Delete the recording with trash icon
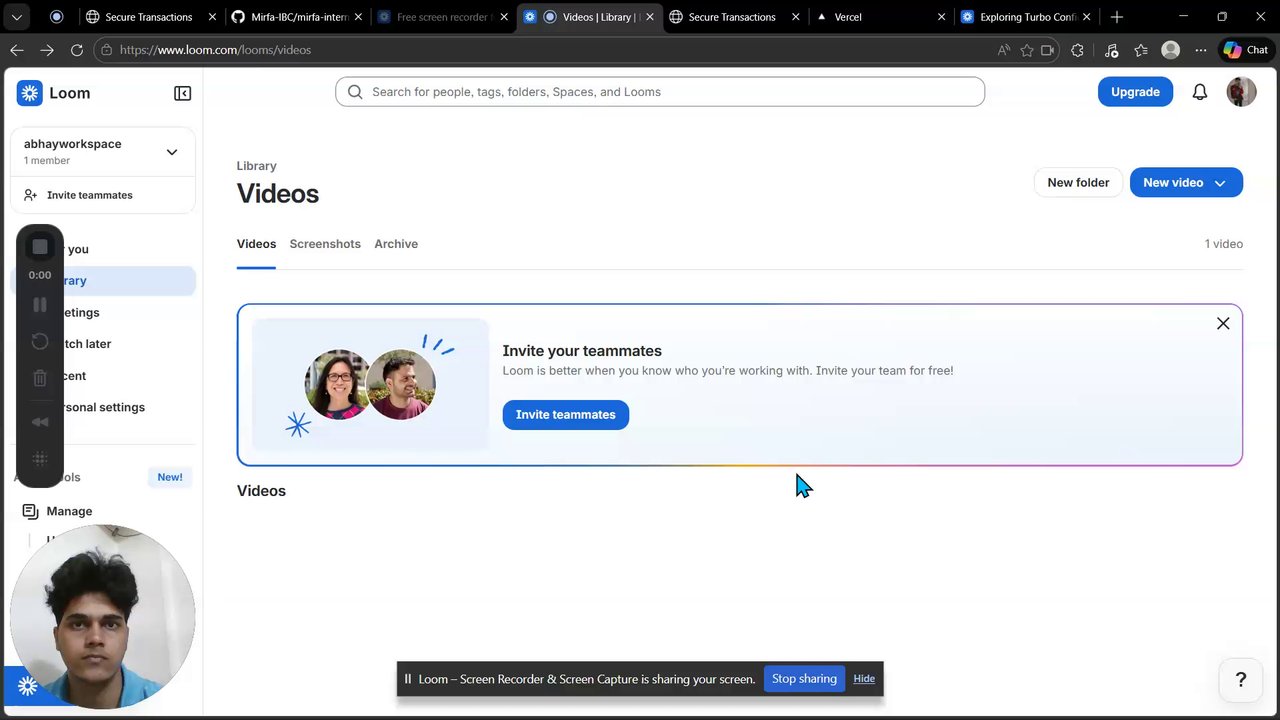 [40, 378]
